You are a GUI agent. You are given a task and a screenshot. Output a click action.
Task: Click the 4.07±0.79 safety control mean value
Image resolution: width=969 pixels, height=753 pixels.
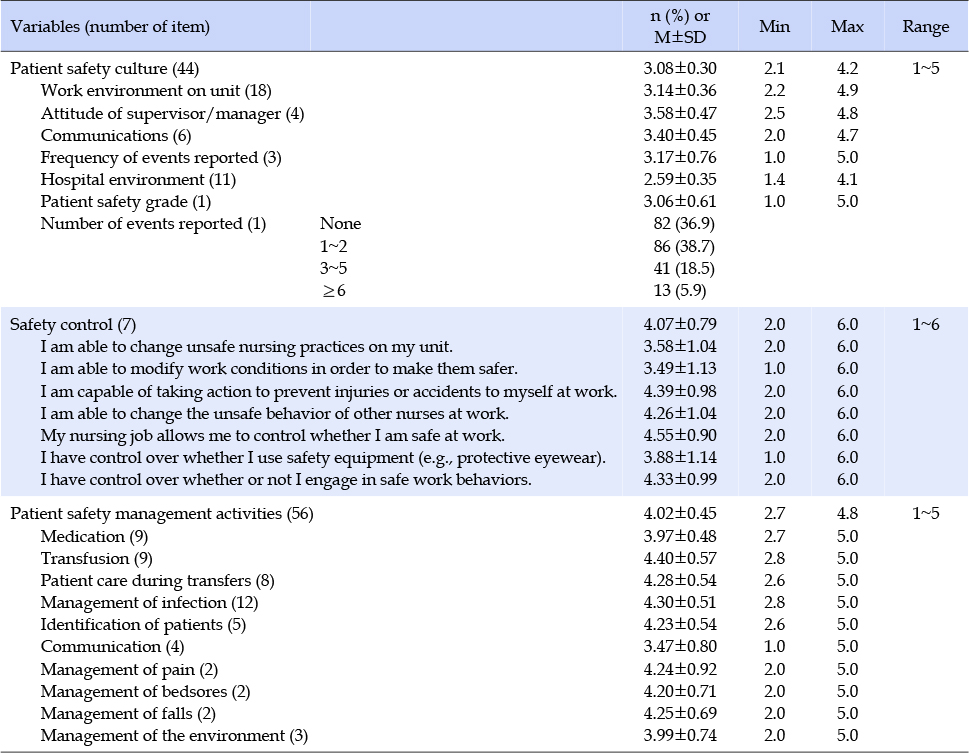tap(680, 325)
